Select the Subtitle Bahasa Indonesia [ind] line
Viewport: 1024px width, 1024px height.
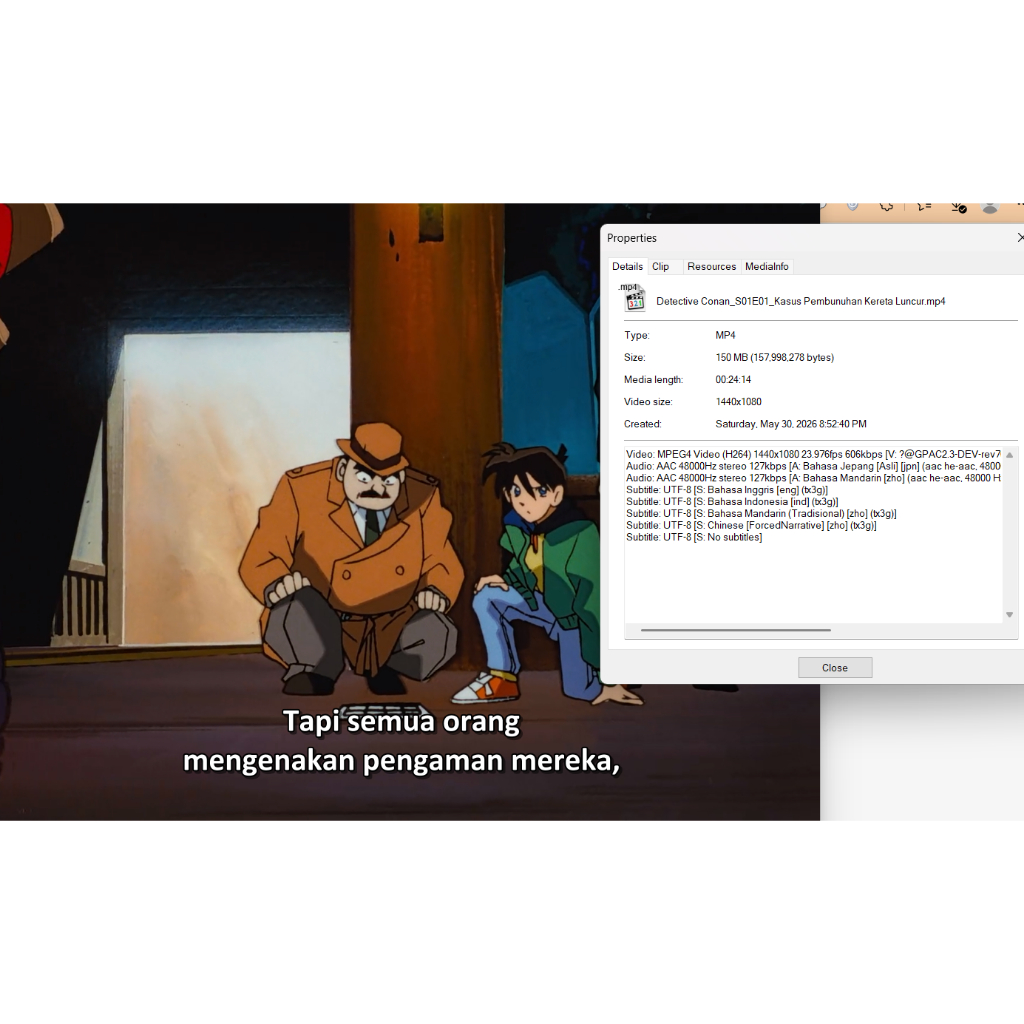(x=732, y=501)
